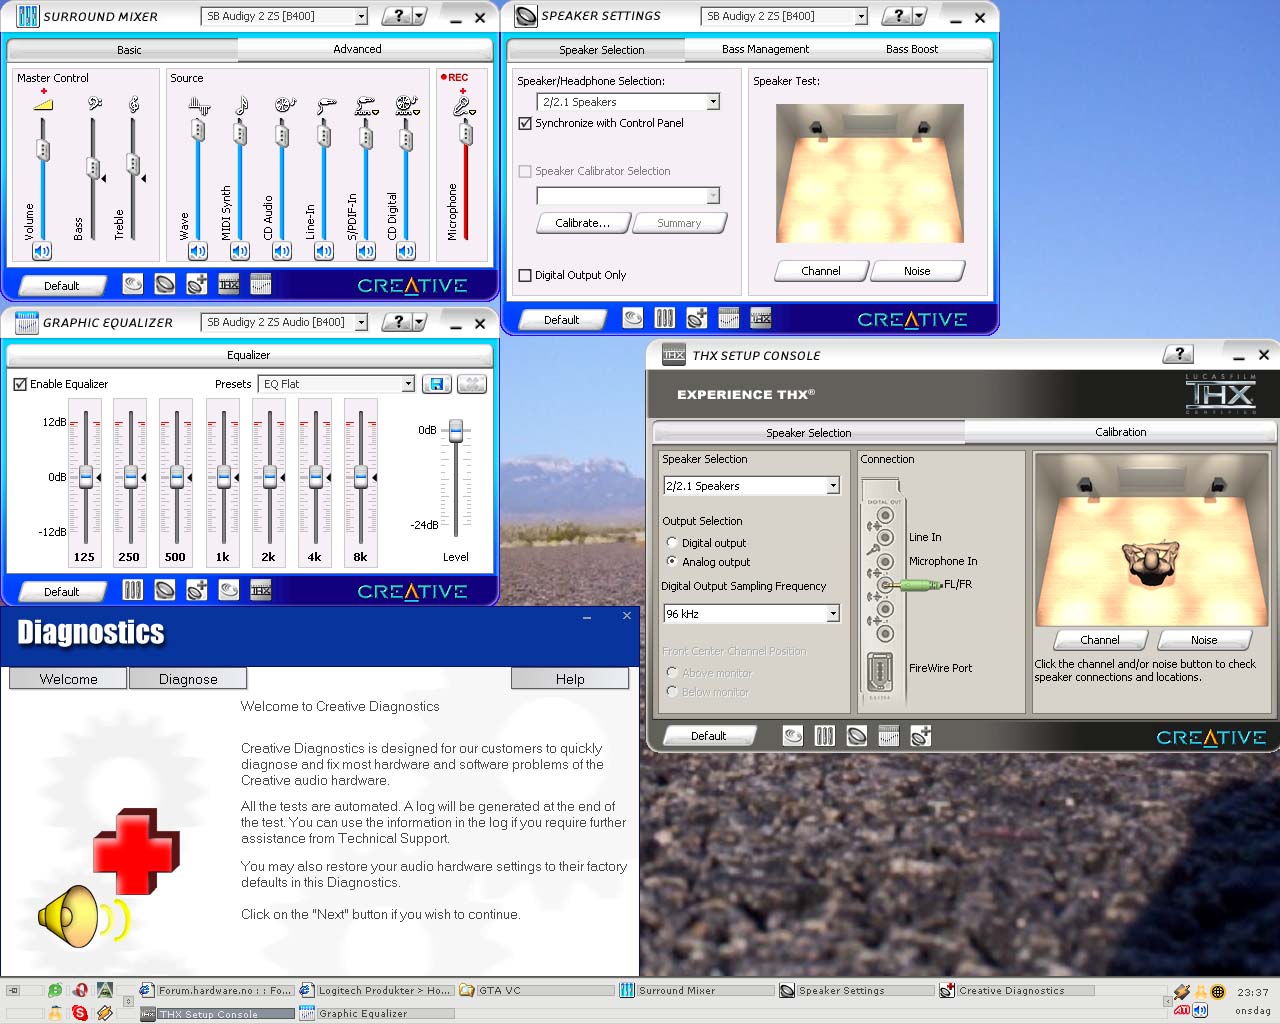Click the 1k equalizer band slider

[x=223, y=477]
